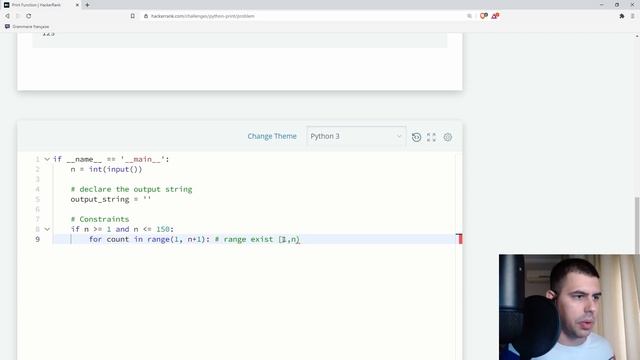Open a new browser tab
The width and height of the screenshot is (640, 360).
(x=87, y=5)
